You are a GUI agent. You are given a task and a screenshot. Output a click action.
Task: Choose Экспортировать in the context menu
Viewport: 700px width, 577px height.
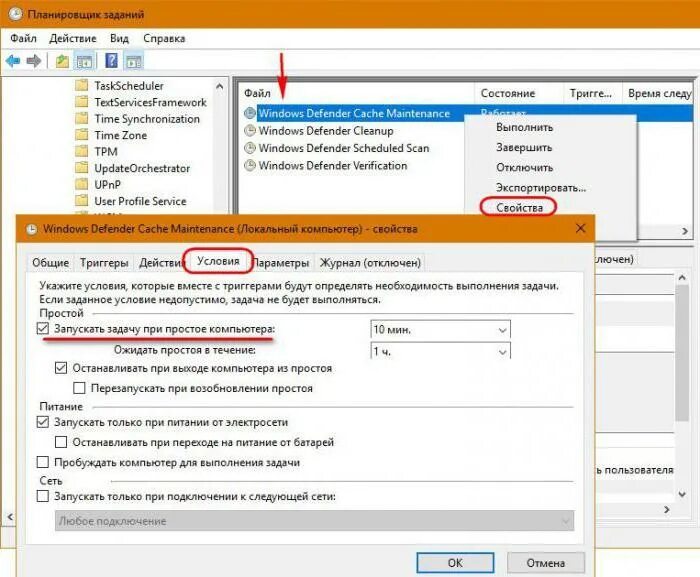(541, 188)
